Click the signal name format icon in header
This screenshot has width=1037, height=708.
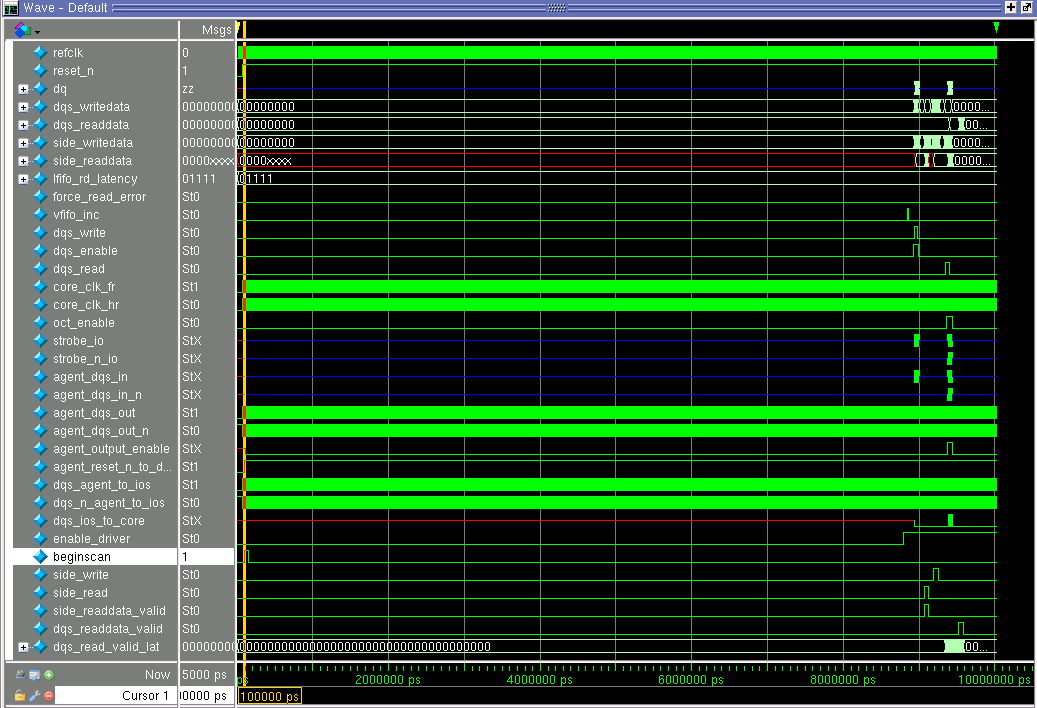23,30
